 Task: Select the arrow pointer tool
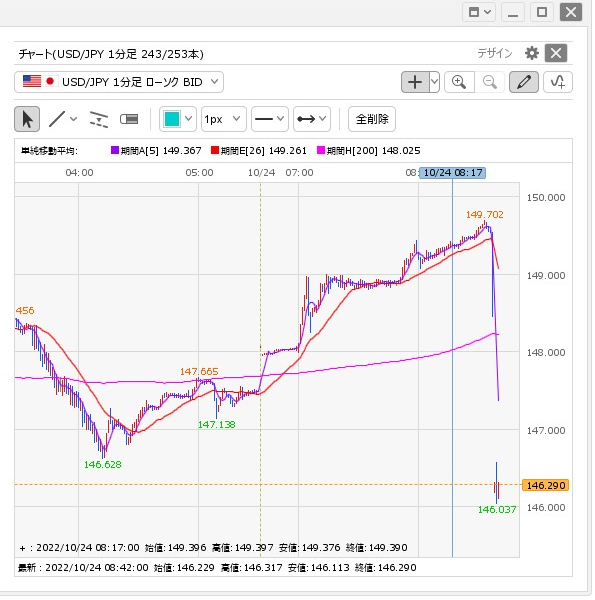tap(27, 119)
